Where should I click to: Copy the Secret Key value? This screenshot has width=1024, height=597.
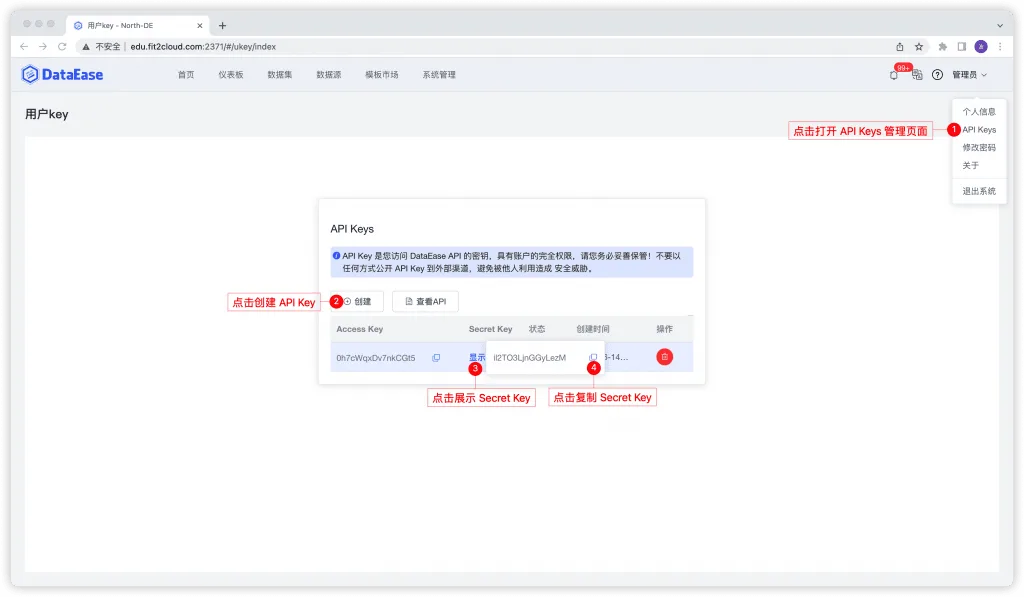pos(593,357)
